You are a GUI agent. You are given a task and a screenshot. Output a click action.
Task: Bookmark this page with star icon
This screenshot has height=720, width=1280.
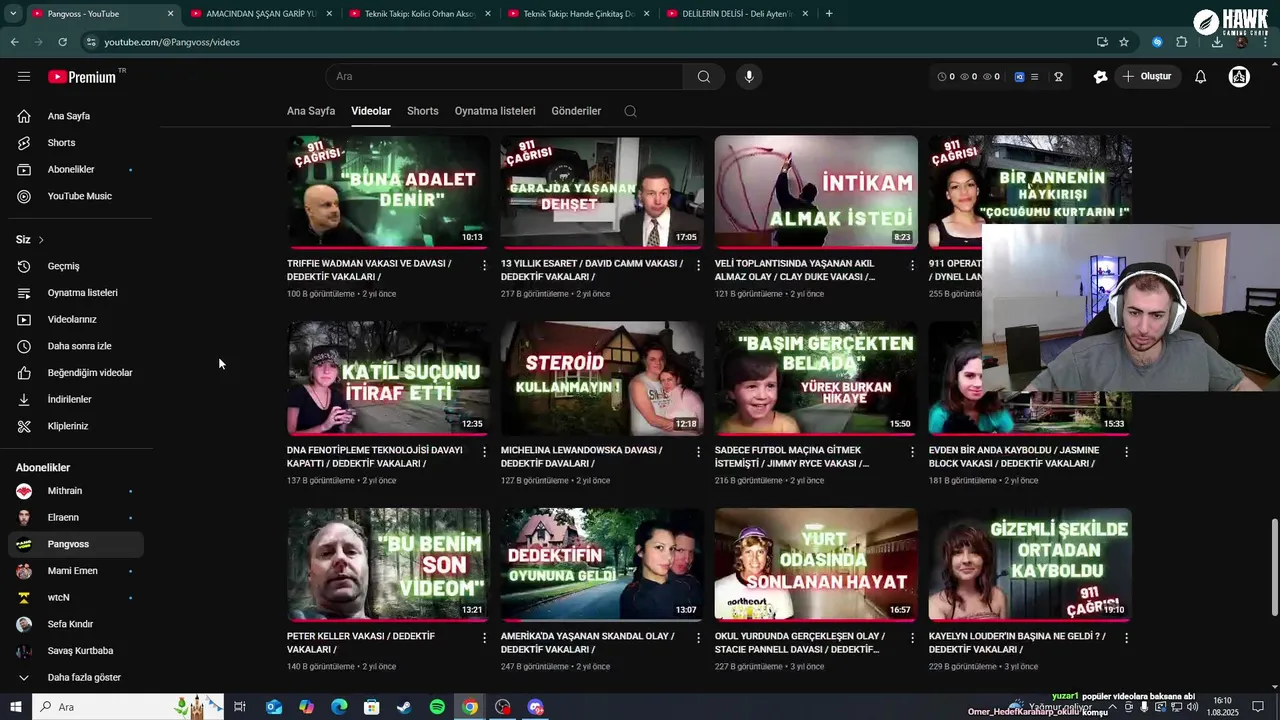[x=1124, y=42]
